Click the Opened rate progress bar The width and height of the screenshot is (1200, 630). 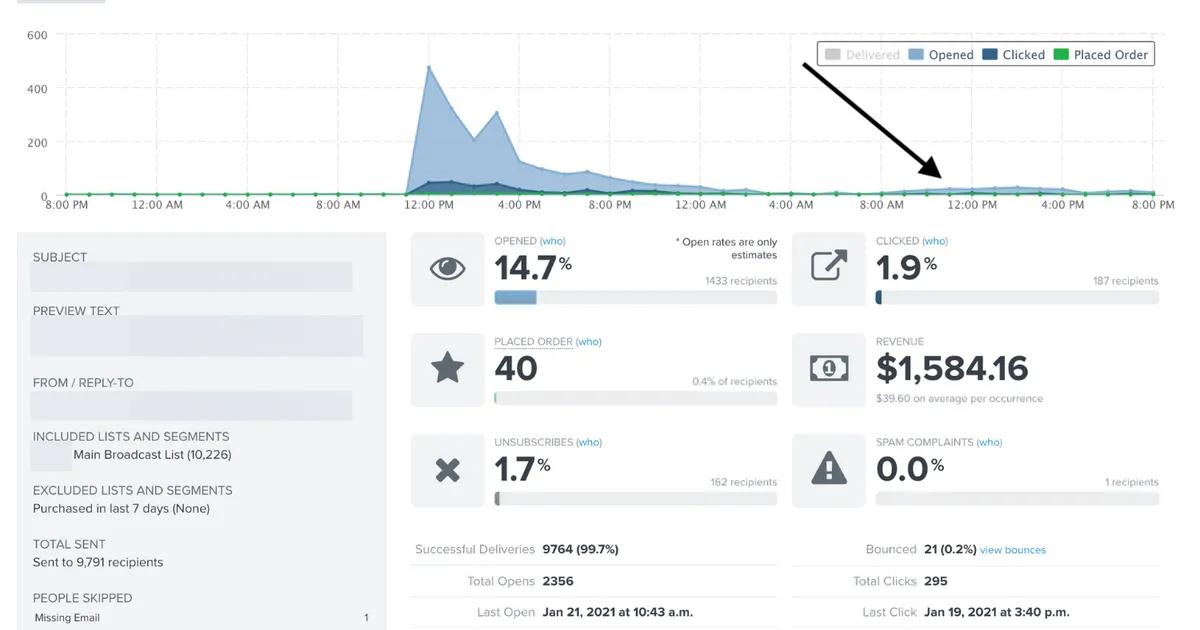[635, 297]
